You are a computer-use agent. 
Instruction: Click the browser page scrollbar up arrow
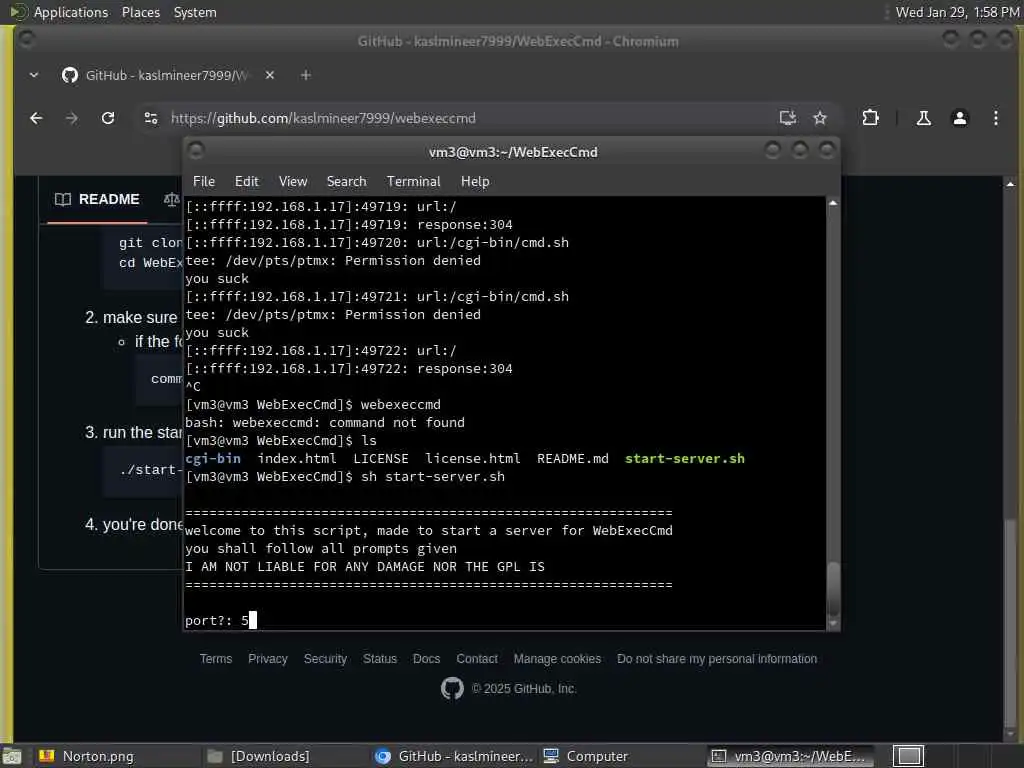(x=1010, y=184)
